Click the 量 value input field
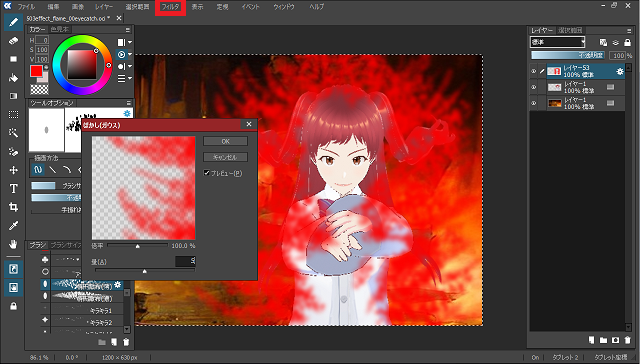The image size is (640, 364). point(185,261)
